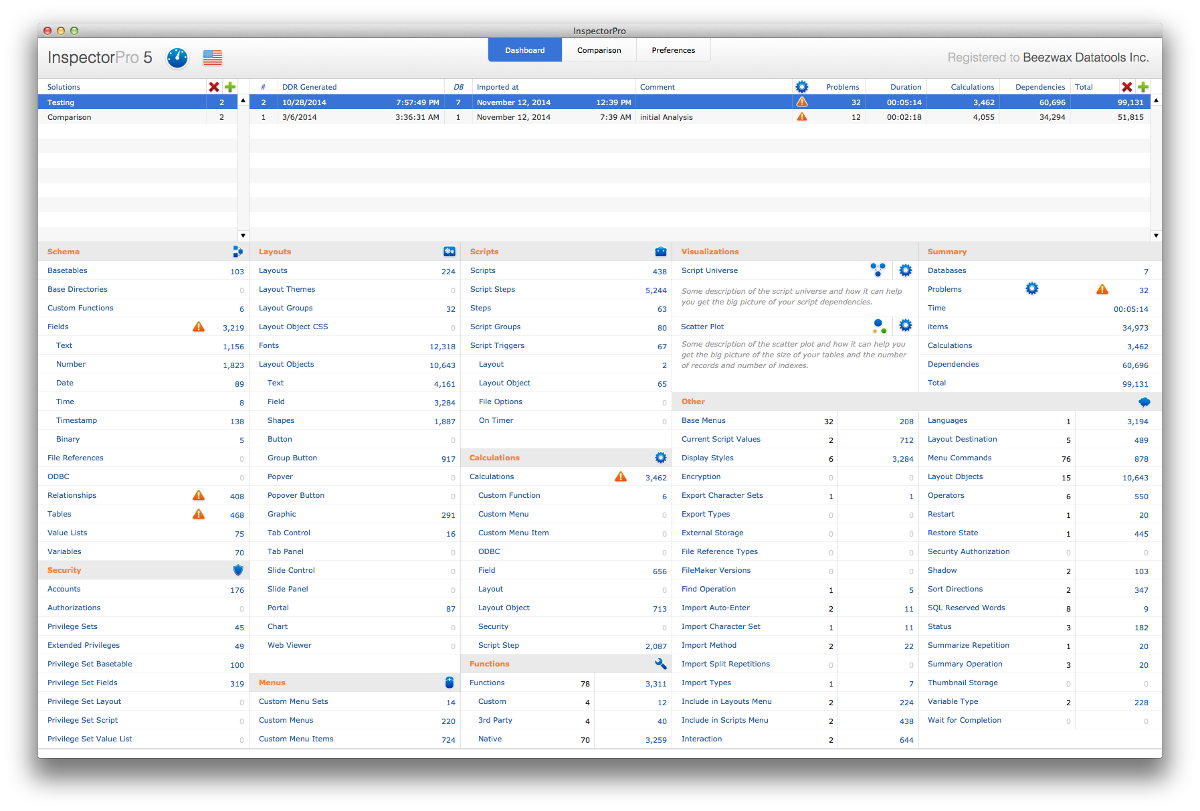Click the clock icon beside InspectorPro 5
1200x811 pixels.
coord(177,58)
